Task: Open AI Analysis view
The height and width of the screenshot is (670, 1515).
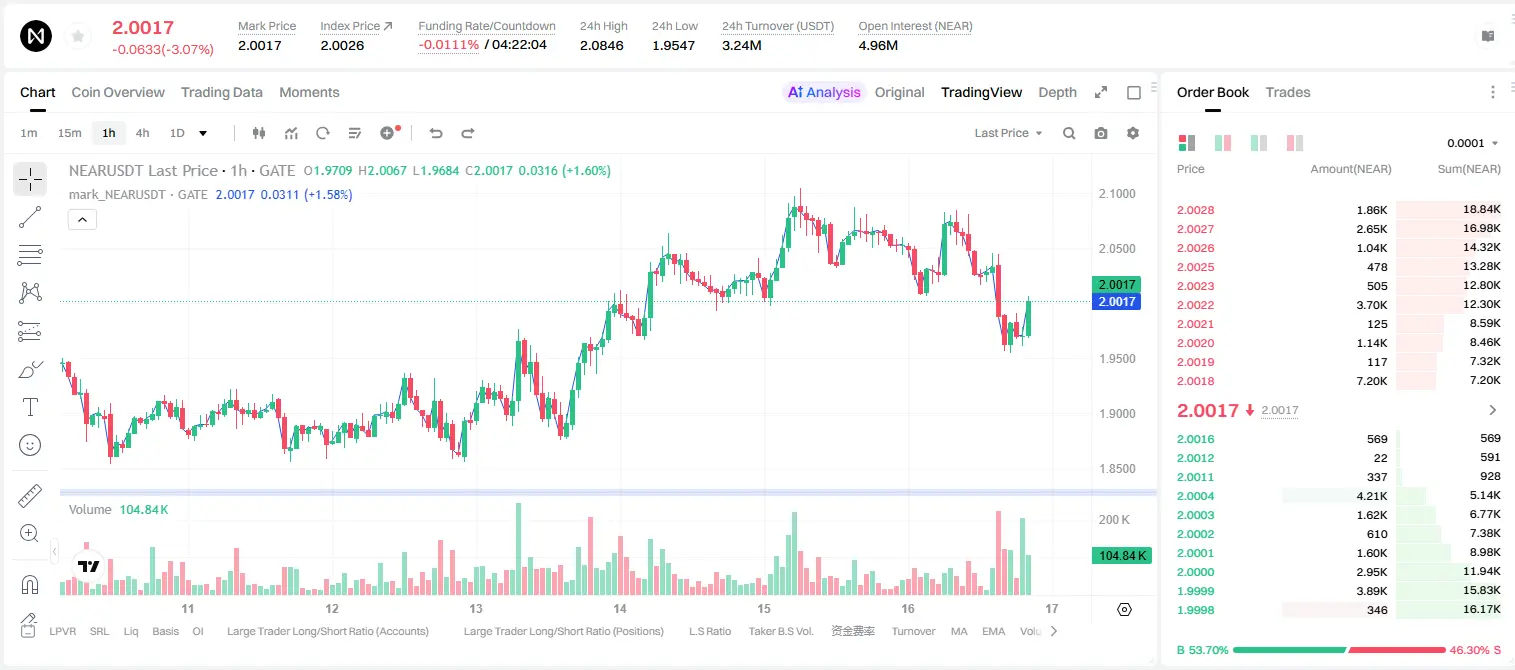Action: point(824,92)
